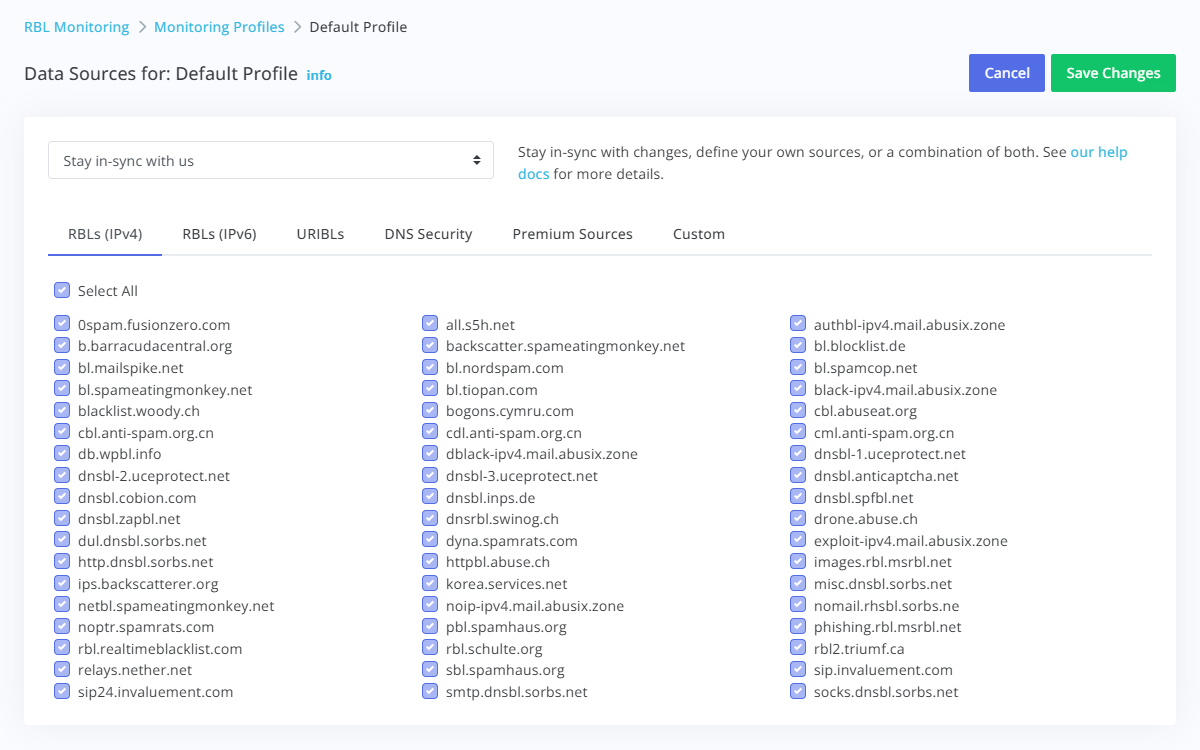
Task: Switch to the DNS Security tab
Action: (428, 233)
